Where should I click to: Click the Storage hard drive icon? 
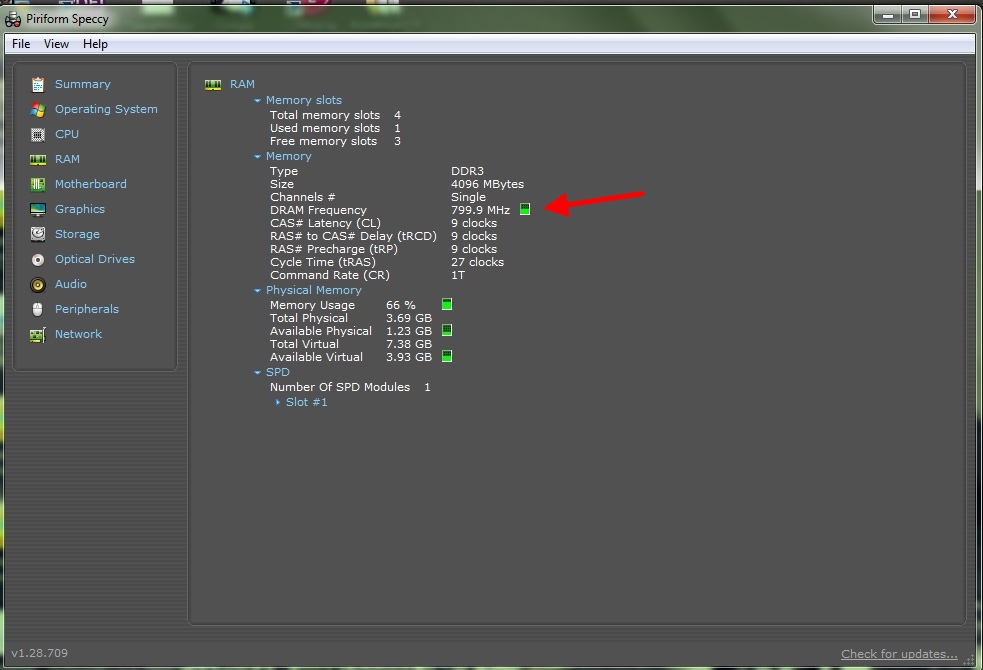pyautogui.click(x=38, y=234)
